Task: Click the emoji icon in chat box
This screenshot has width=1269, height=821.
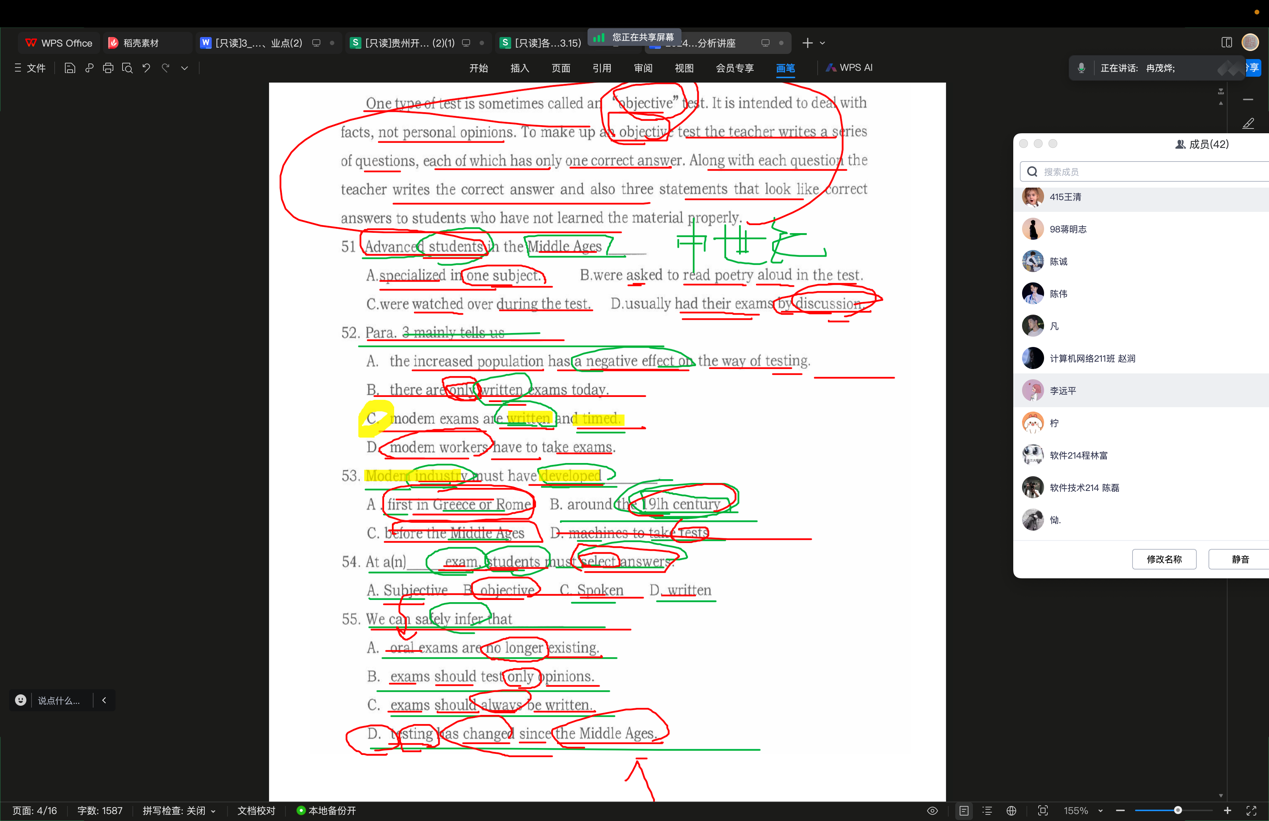Action: (x=21, y=700)
